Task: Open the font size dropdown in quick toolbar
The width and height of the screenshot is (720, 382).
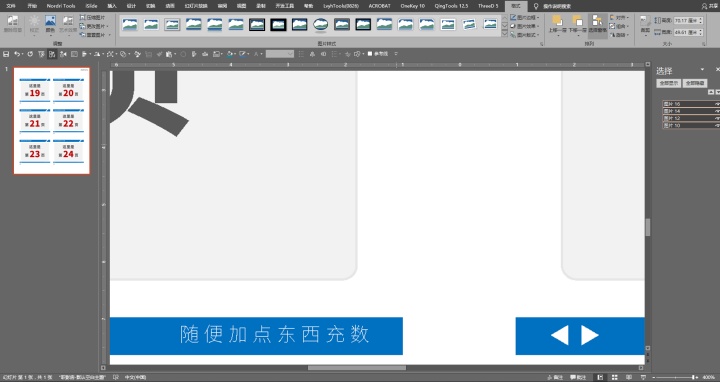Action: click(290, 54)
